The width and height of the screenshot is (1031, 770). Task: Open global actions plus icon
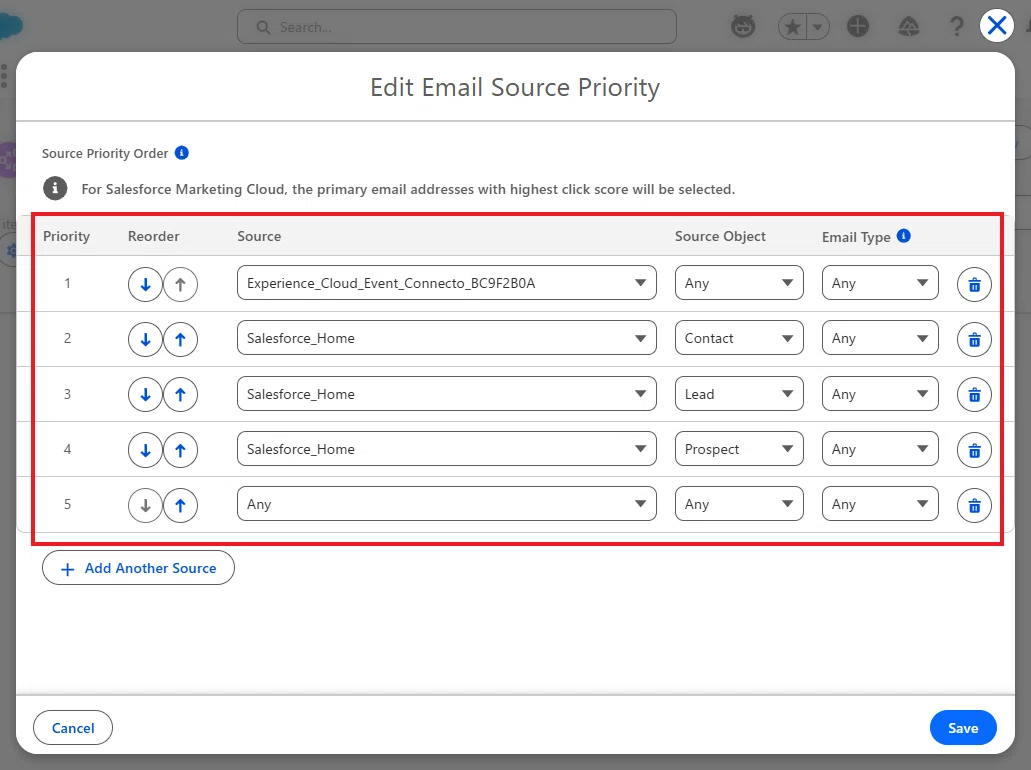857,26
